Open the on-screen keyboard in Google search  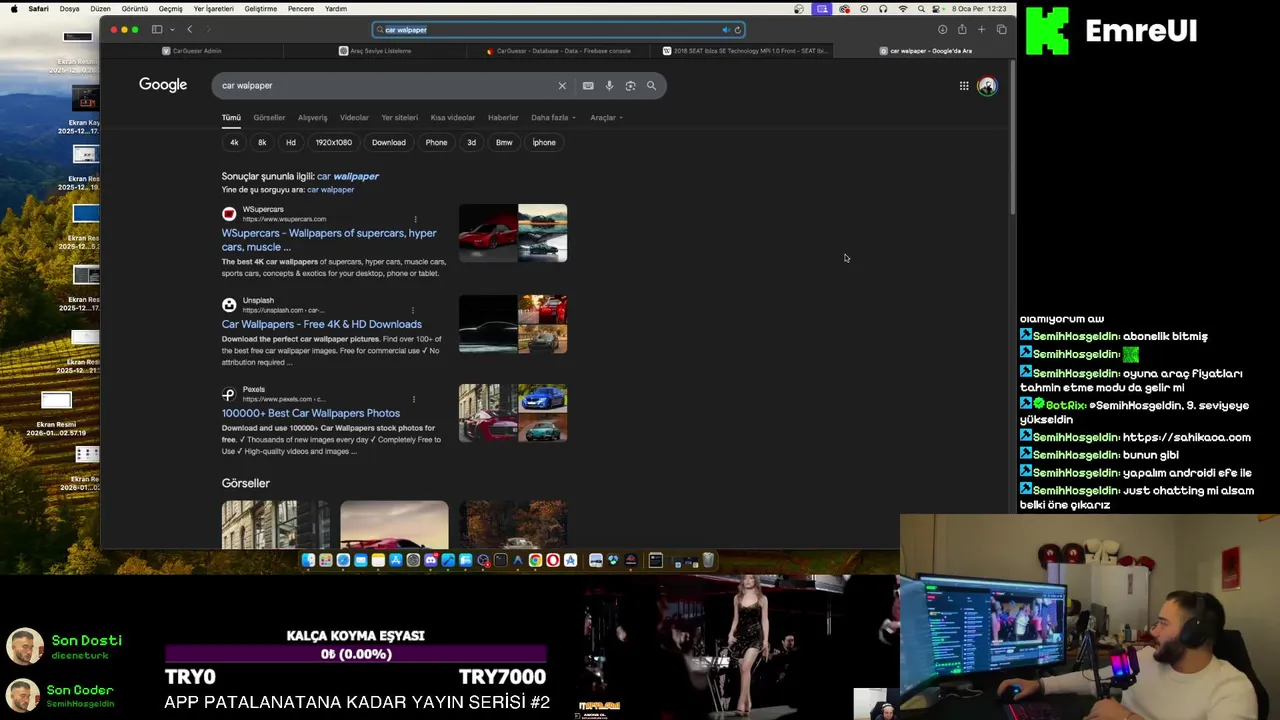pyautogui.click(x=588, y=86)
